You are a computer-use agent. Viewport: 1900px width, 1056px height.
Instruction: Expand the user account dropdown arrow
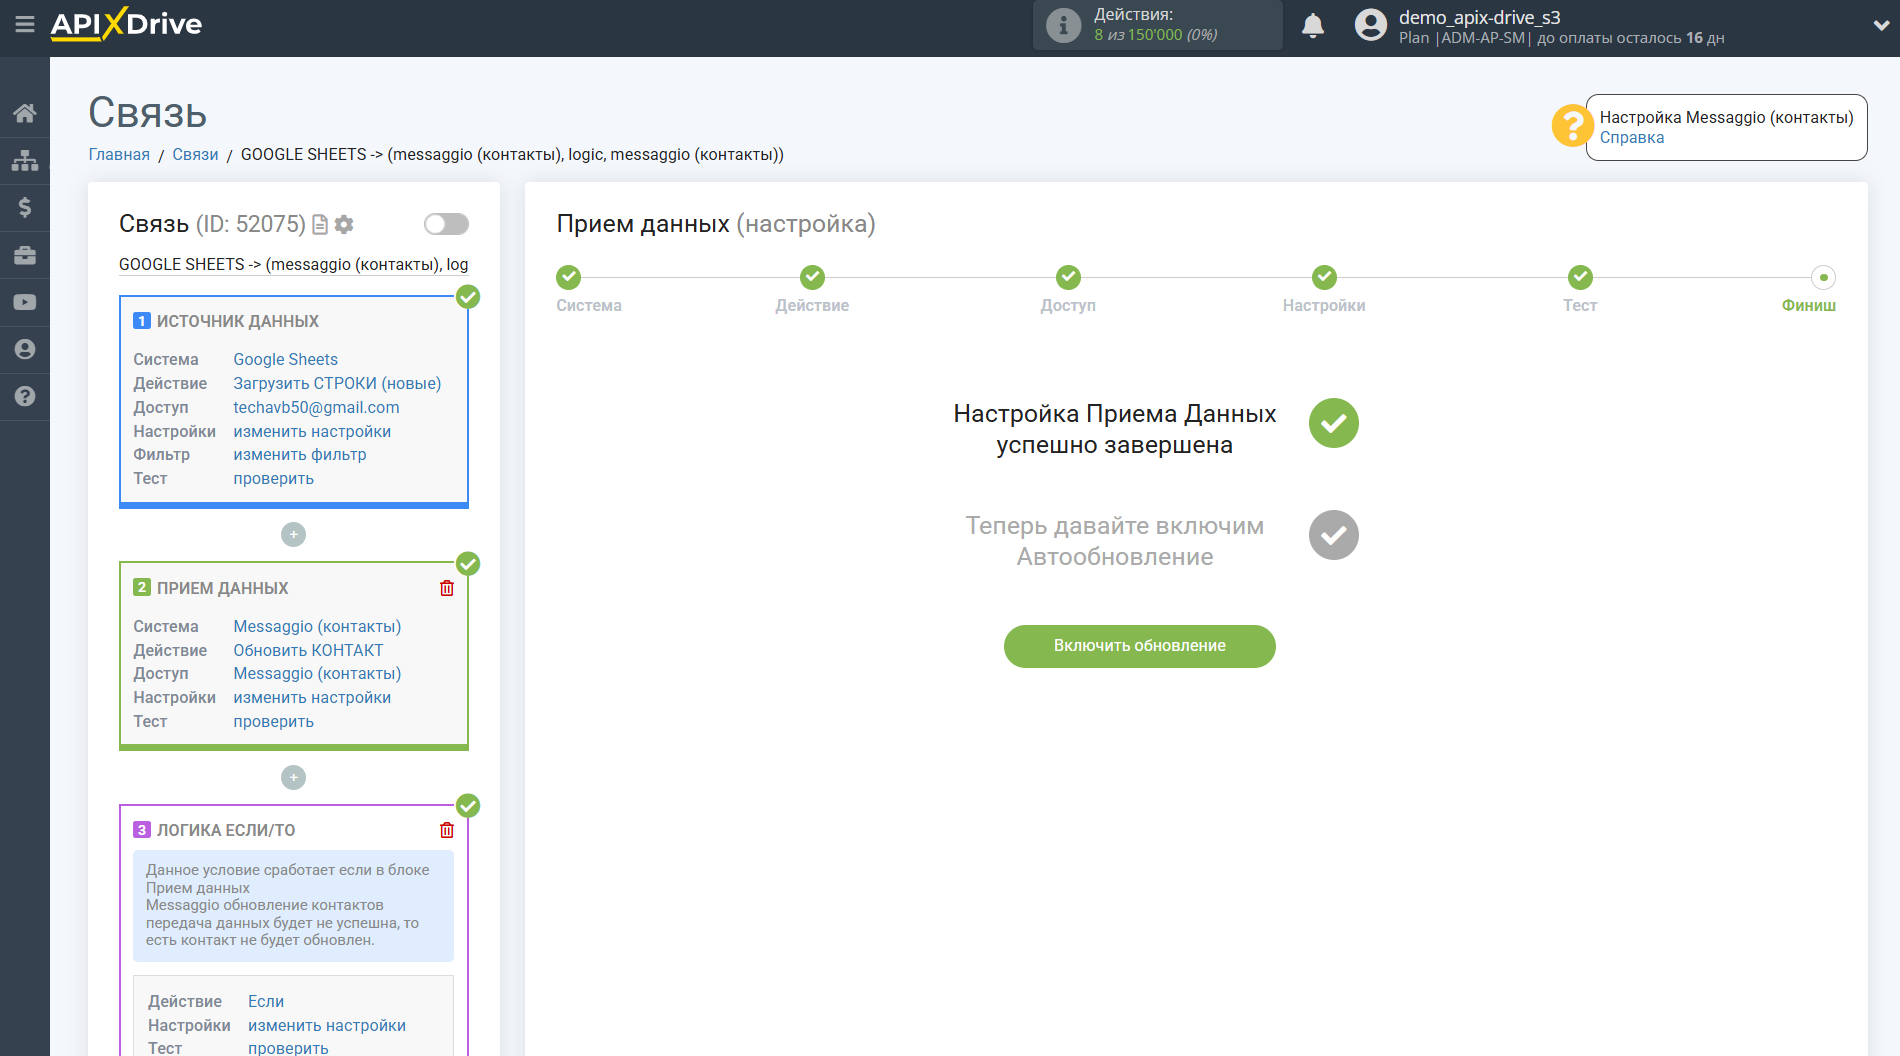click(1880, 26)
